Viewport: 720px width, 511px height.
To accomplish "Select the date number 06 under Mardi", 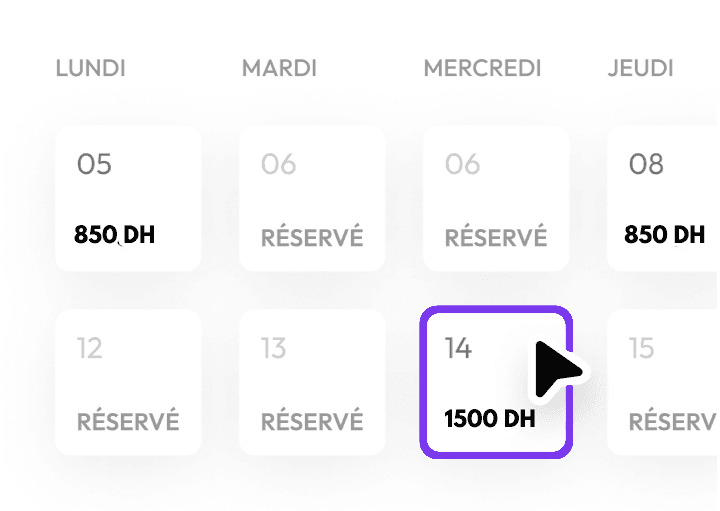I will tap(278, 164).
